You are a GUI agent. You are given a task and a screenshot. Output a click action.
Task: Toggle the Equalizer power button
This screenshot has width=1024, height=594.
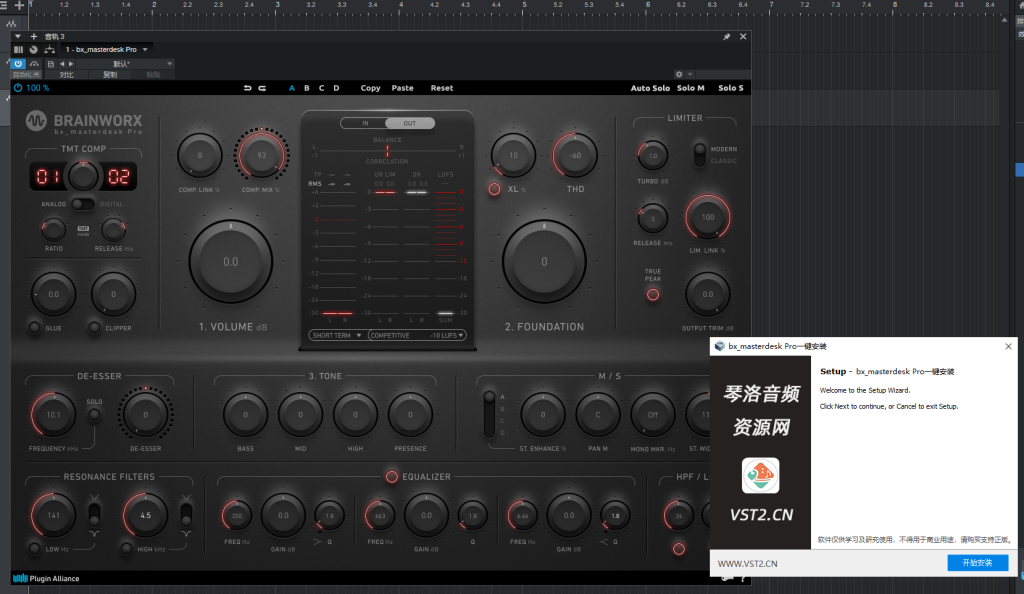(x=392, y=477)
